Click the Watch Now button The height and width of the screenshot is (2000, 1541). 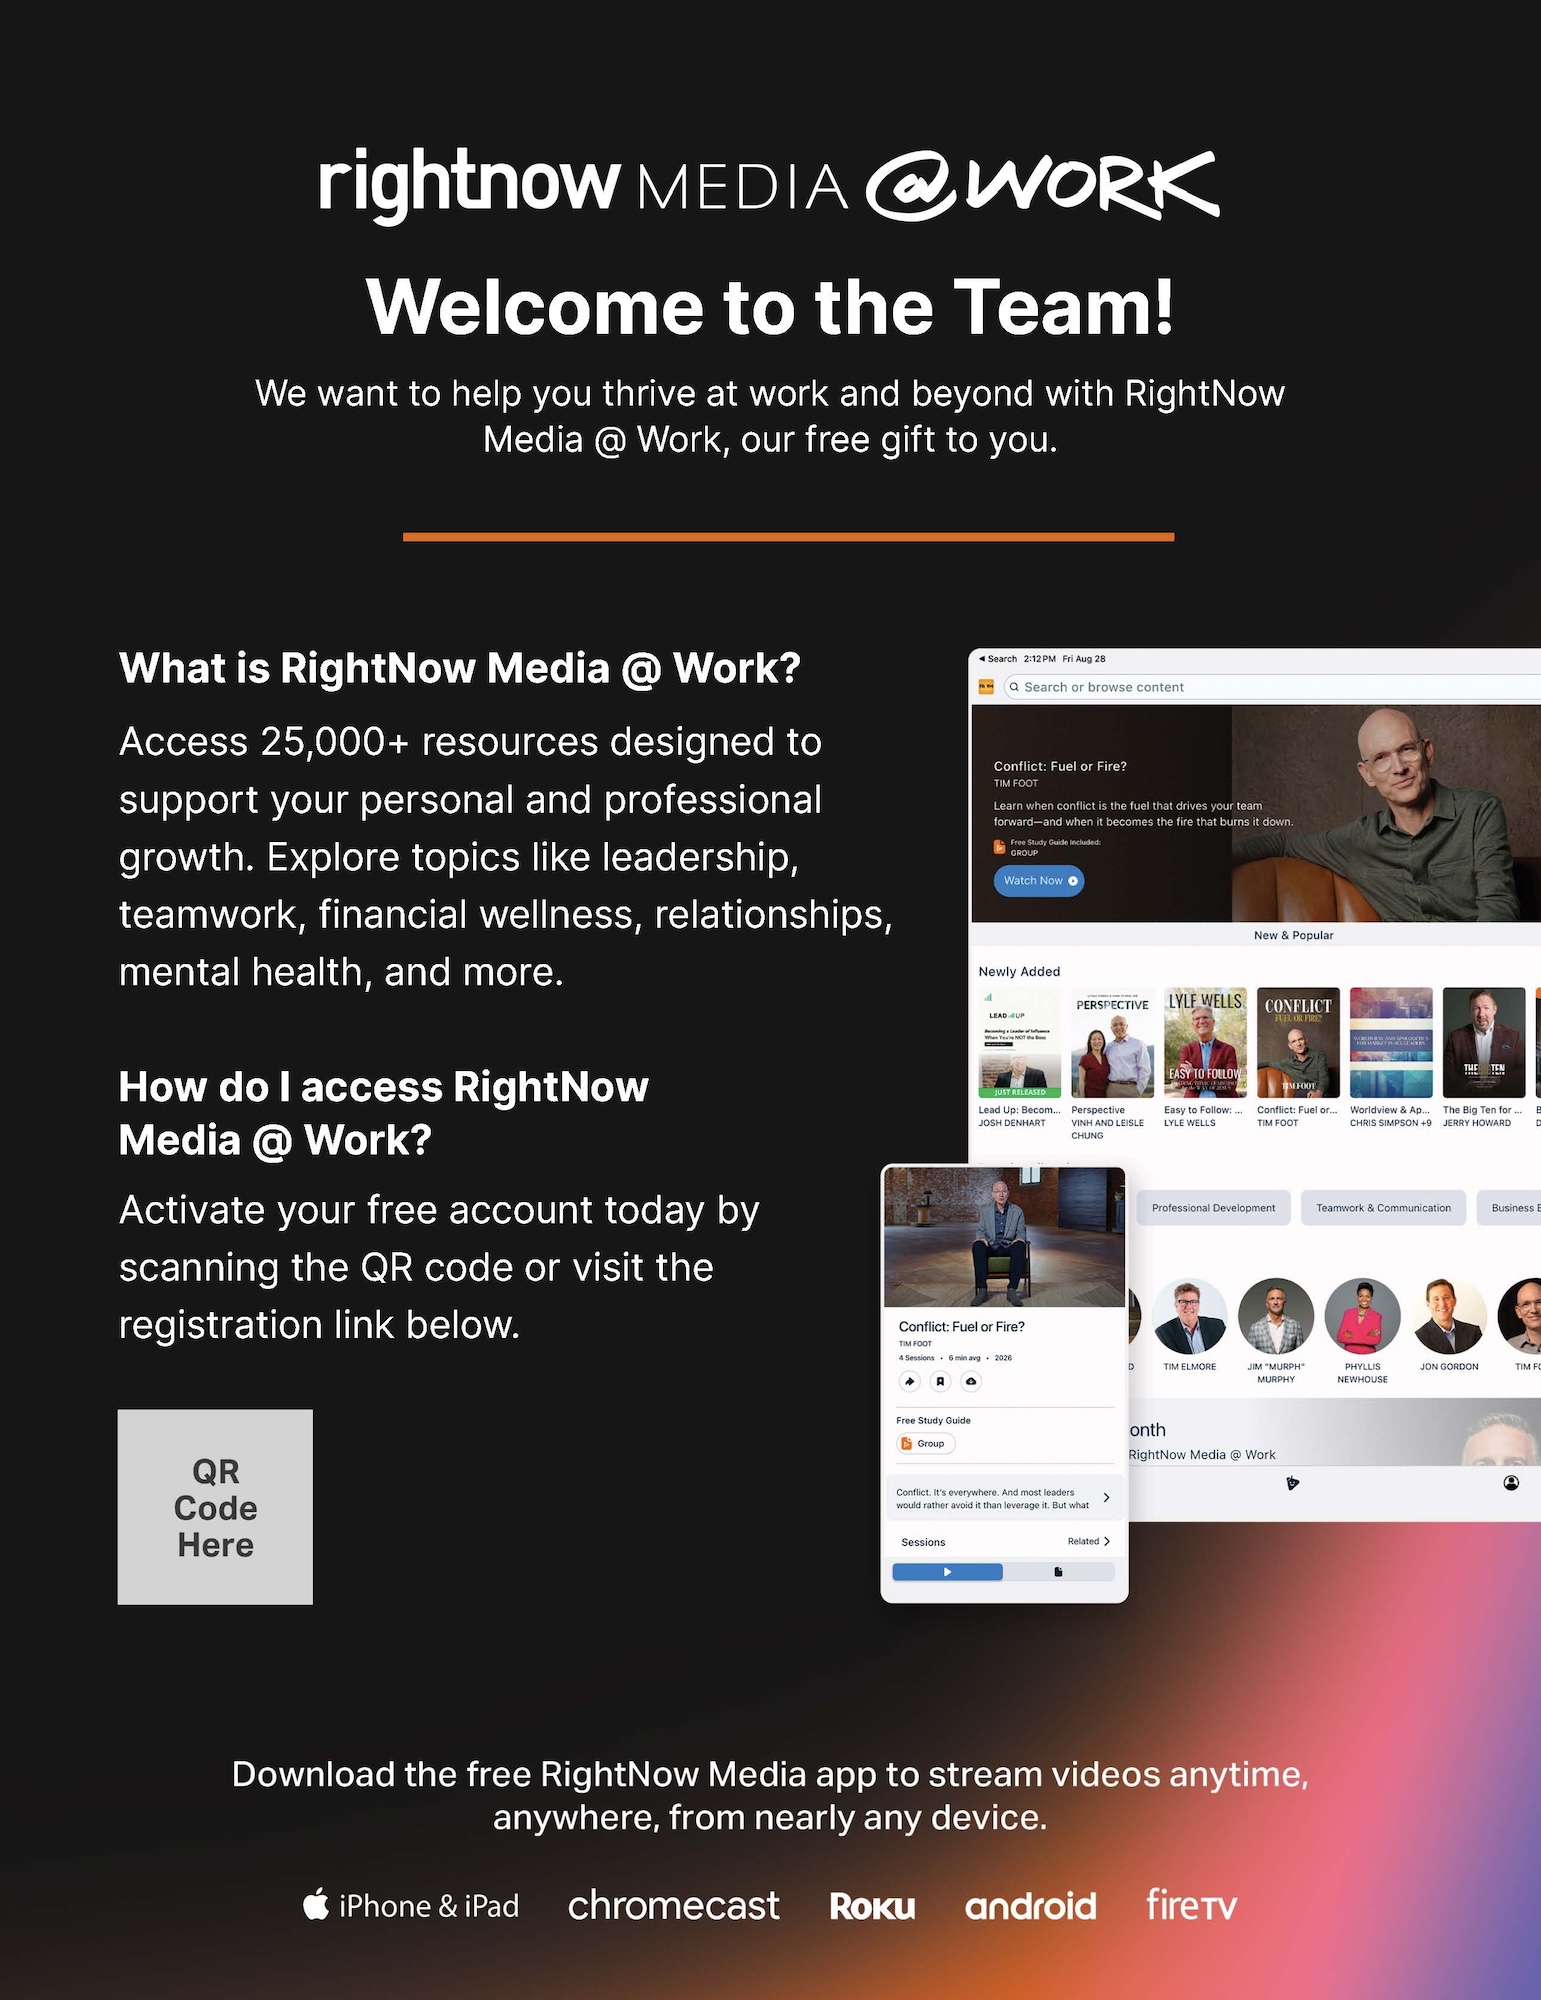[x=1039, y=881]
